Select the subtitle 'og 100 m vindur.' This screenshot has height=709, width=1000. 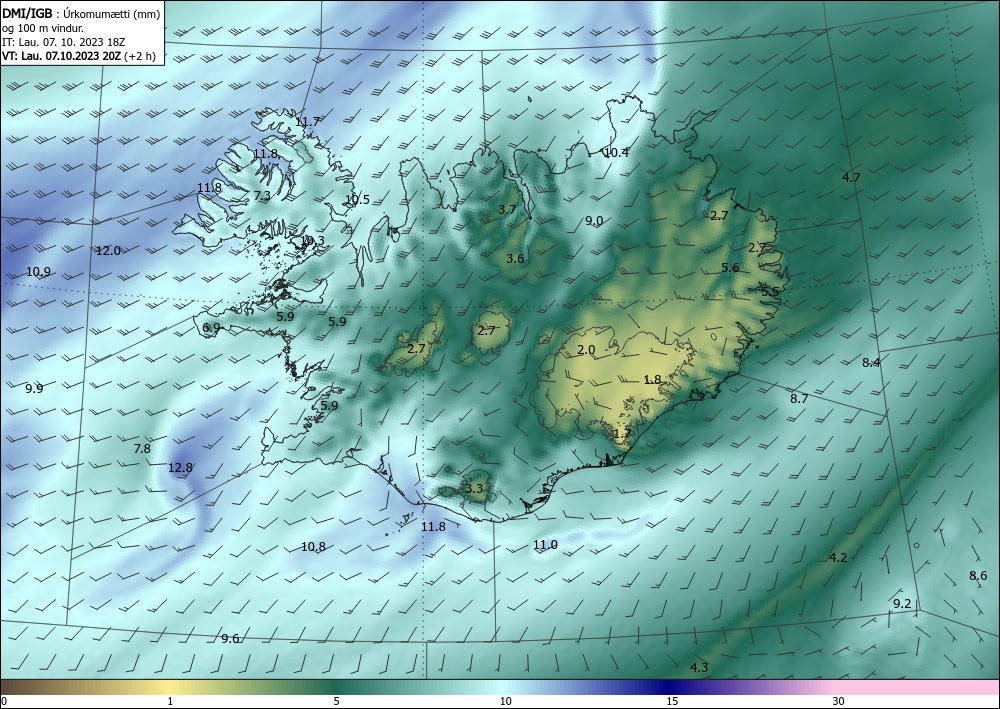click(43, 28)
